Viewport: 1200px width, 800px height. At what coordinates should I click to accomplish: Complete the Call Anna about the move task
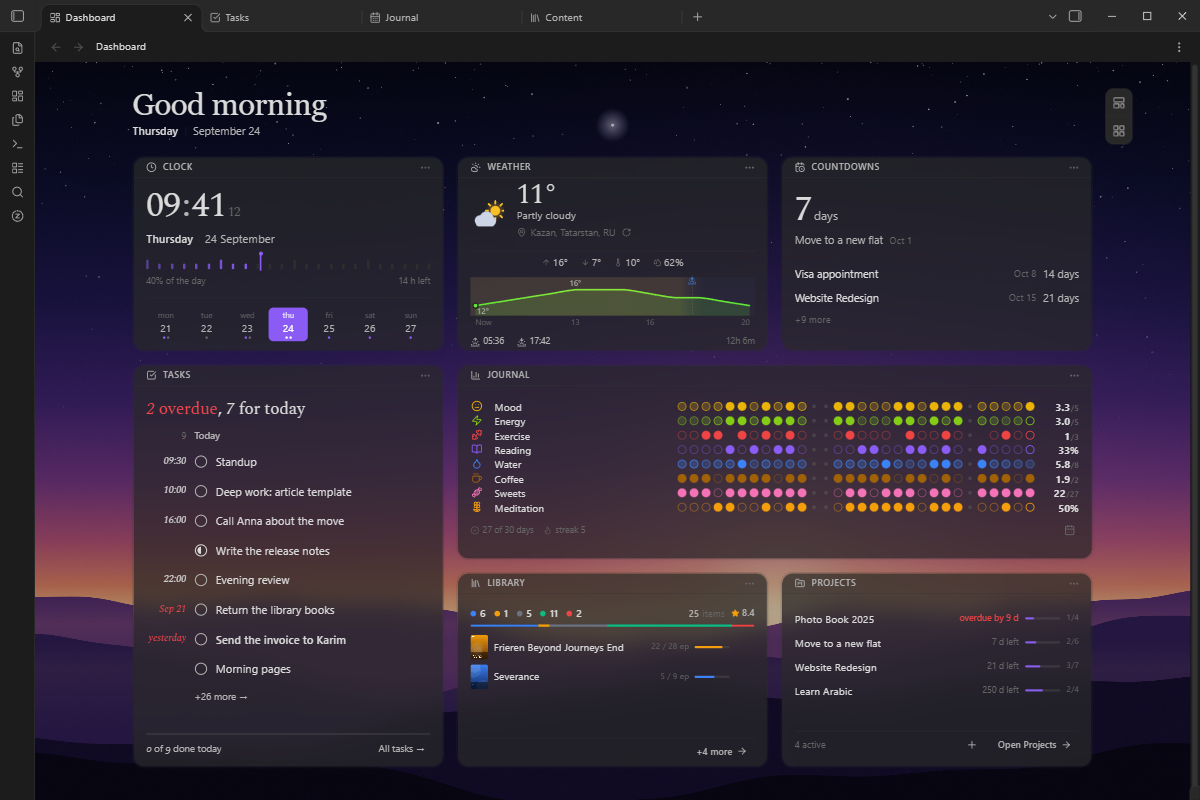tap(201, 521)
